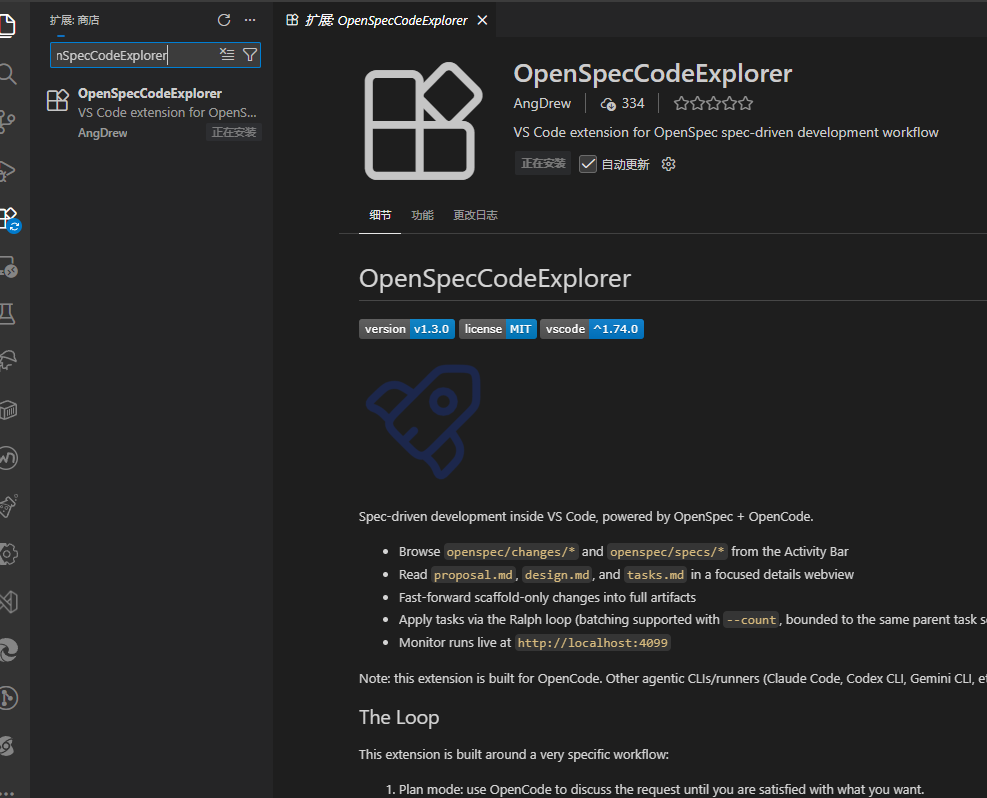Switch to the 功能 tab

coord(422,215)
